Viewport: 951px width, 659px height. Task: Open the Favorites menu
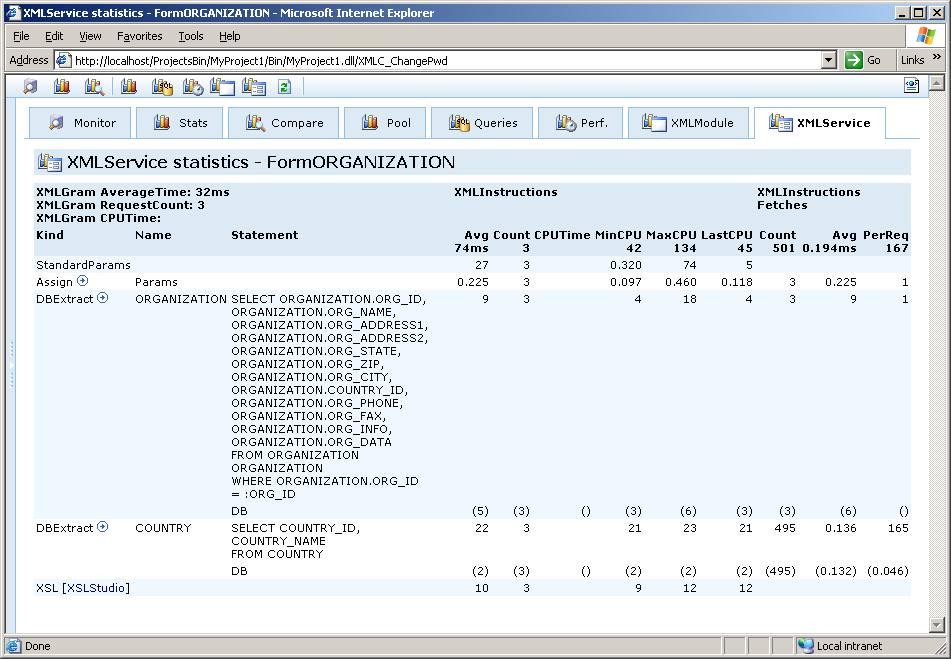click(x=139, y=36)
